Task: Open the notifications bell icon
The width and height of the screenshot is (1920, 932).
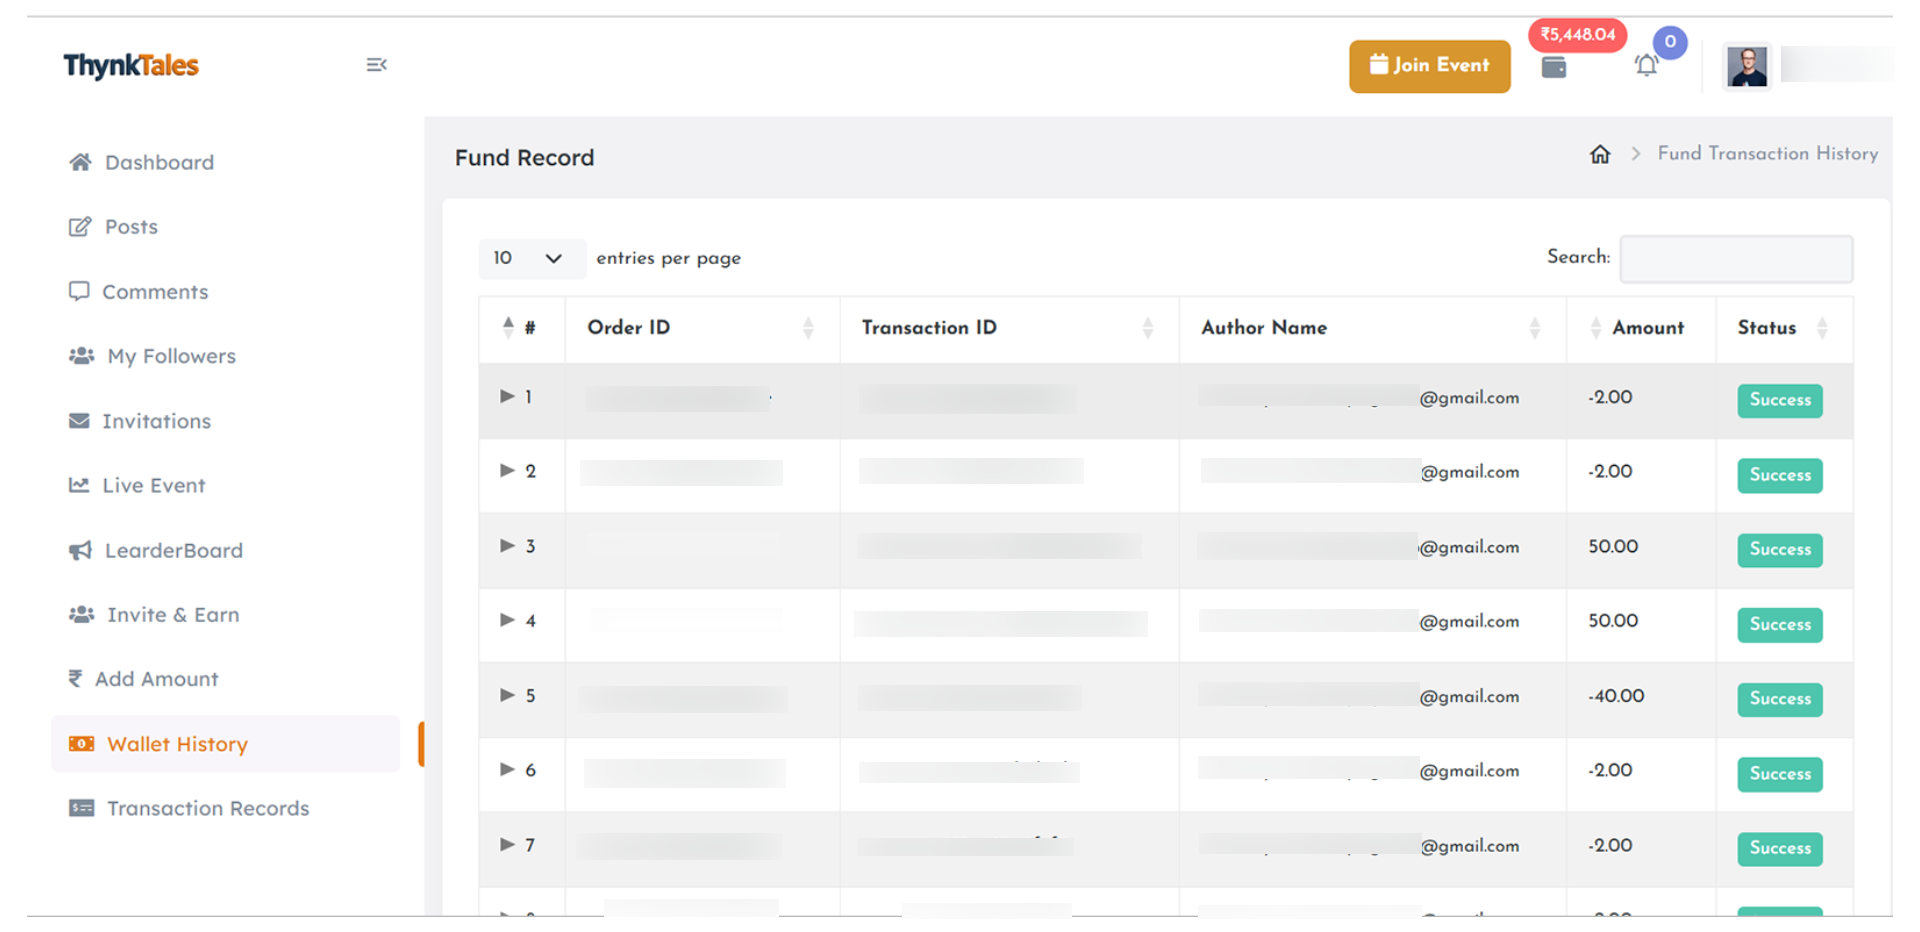Action: (x=1646, y=66)
